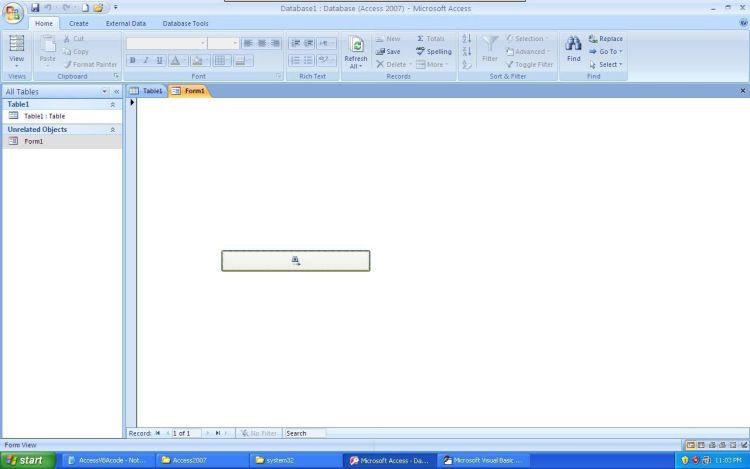
Task: Collapse the Unrelated Objects group
Action: click(112, 130)
